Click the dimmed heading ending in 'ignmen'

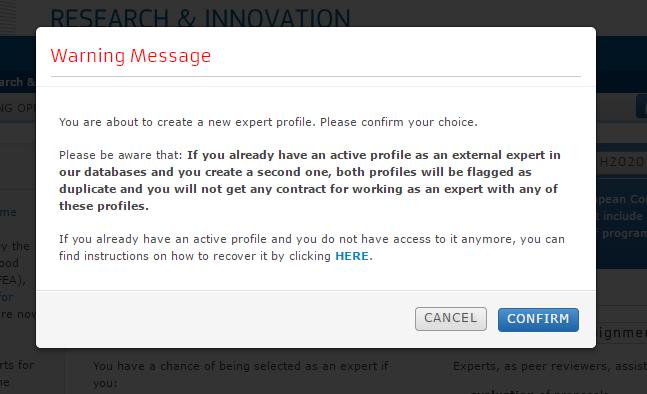(622, 333)
